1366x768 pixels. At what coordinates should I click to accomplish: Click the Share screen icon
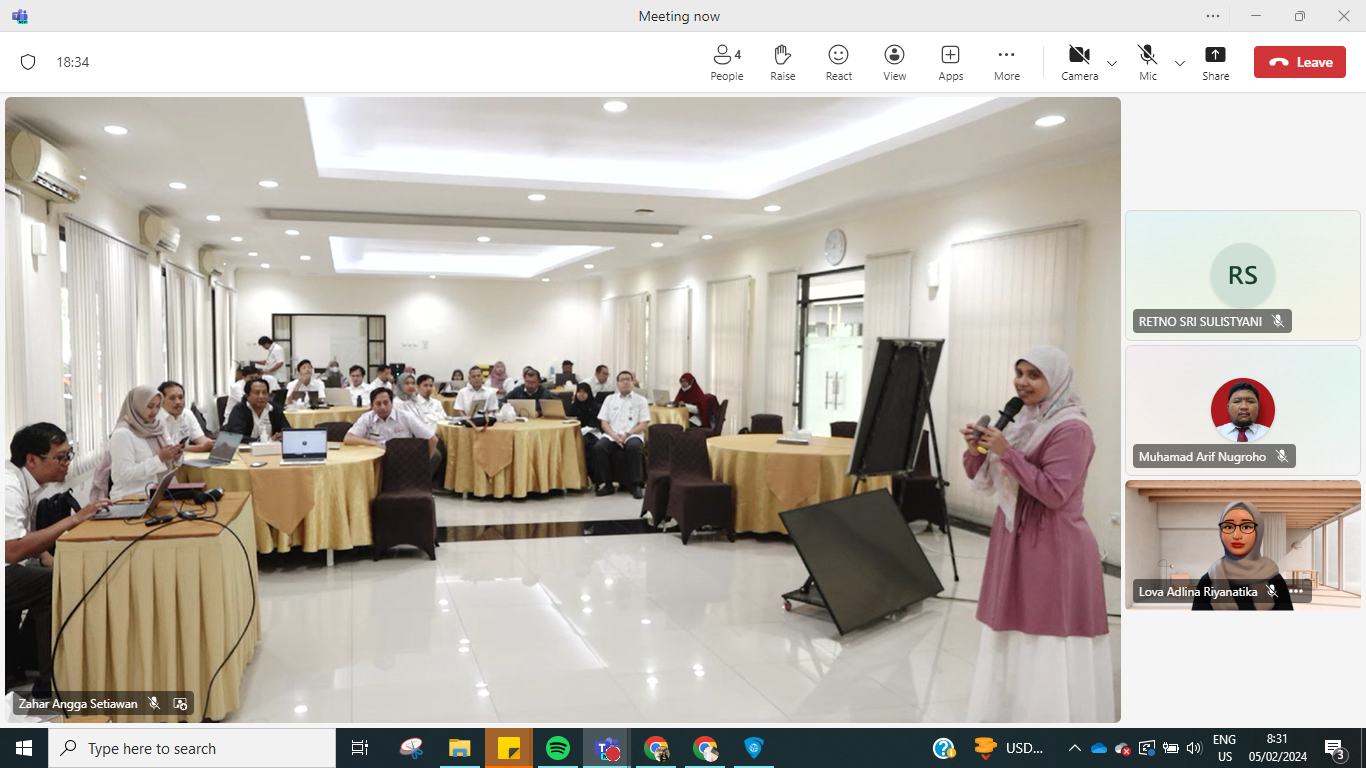point(1215,62)
